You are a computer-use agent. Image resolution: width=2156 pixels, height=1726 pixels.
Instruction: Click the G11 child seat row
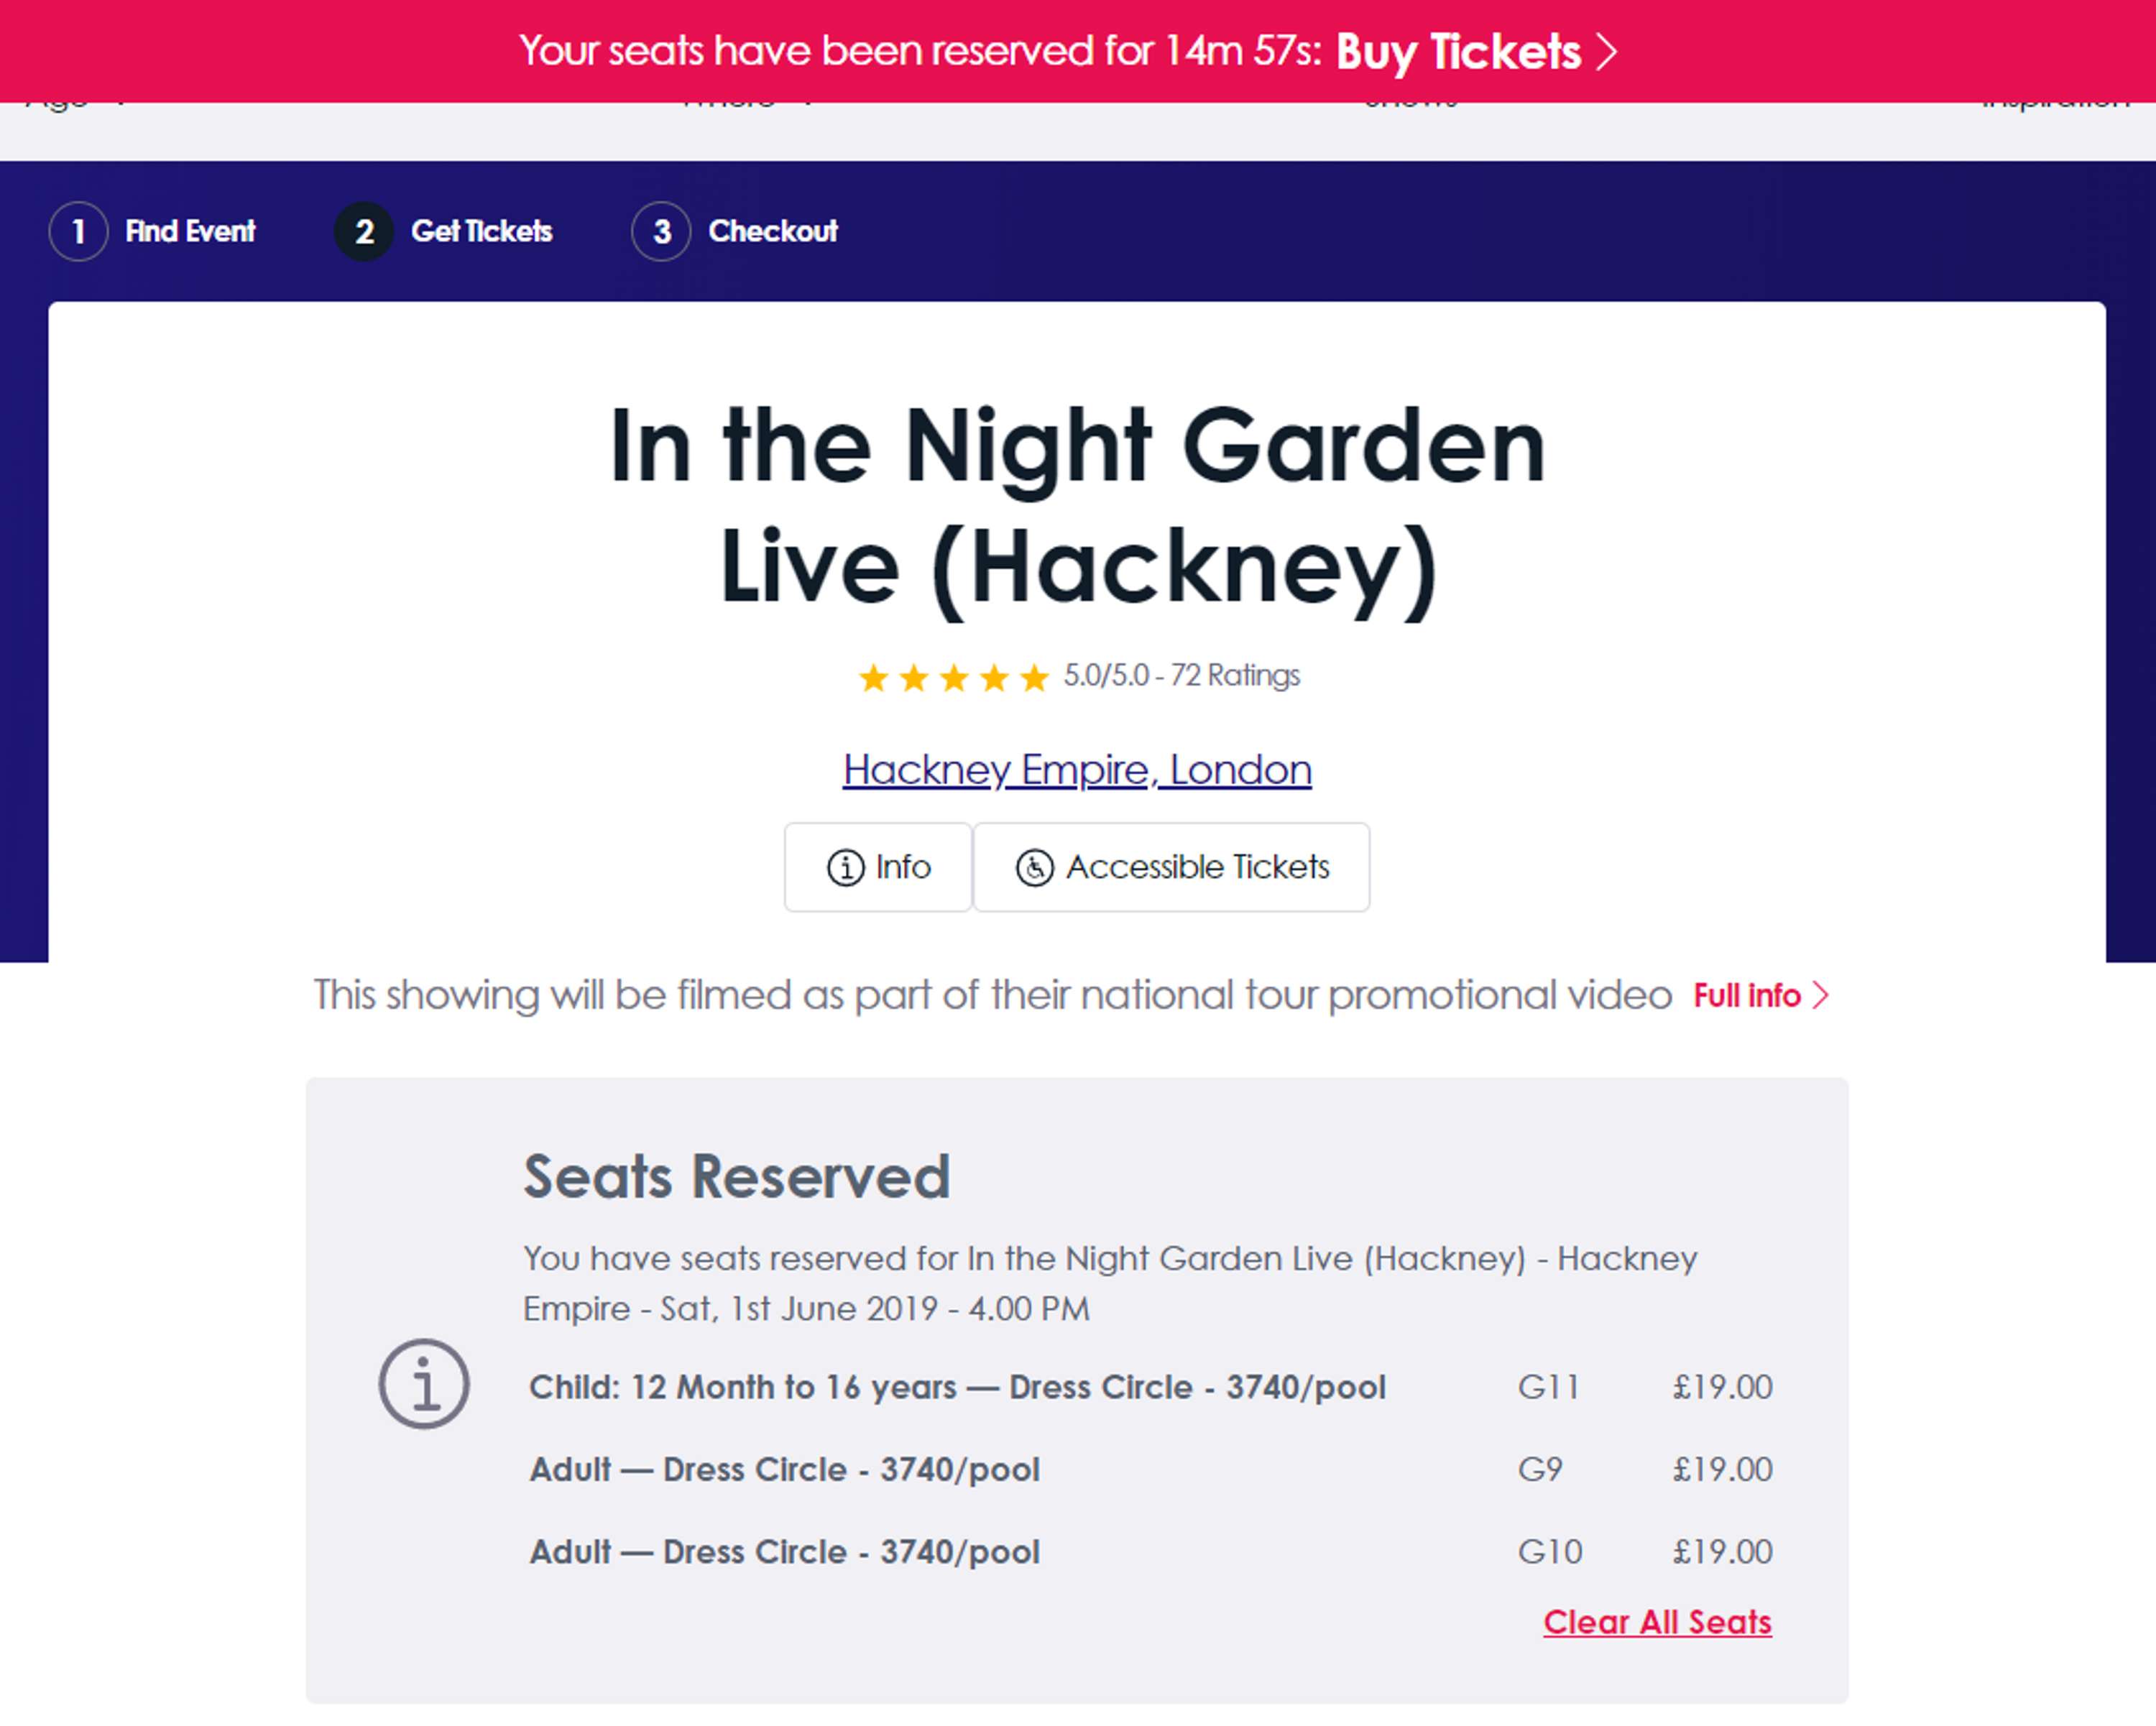(x=1150, y=1387)
